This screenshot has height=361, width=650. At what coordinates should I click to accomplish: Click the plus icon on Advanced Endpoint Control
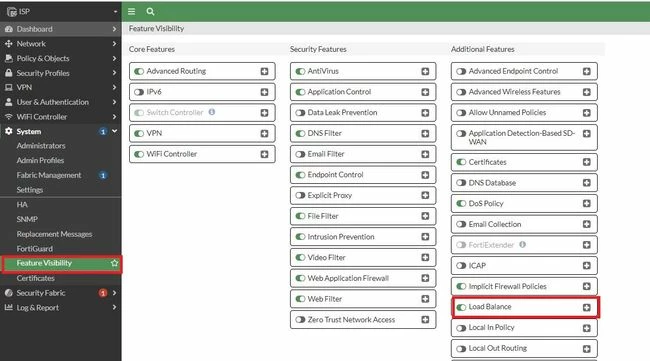click(586, 71)
